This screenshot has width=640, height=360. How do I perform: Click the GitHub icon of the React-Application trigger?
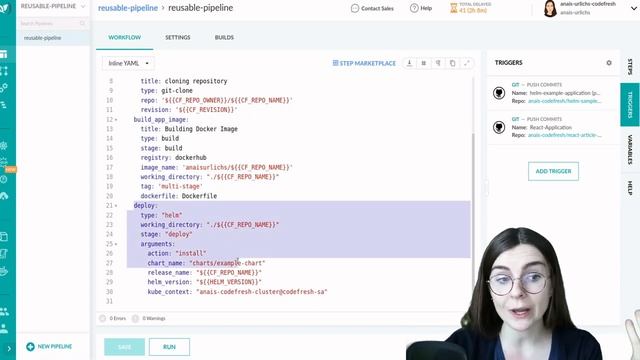tap(499, 127)
